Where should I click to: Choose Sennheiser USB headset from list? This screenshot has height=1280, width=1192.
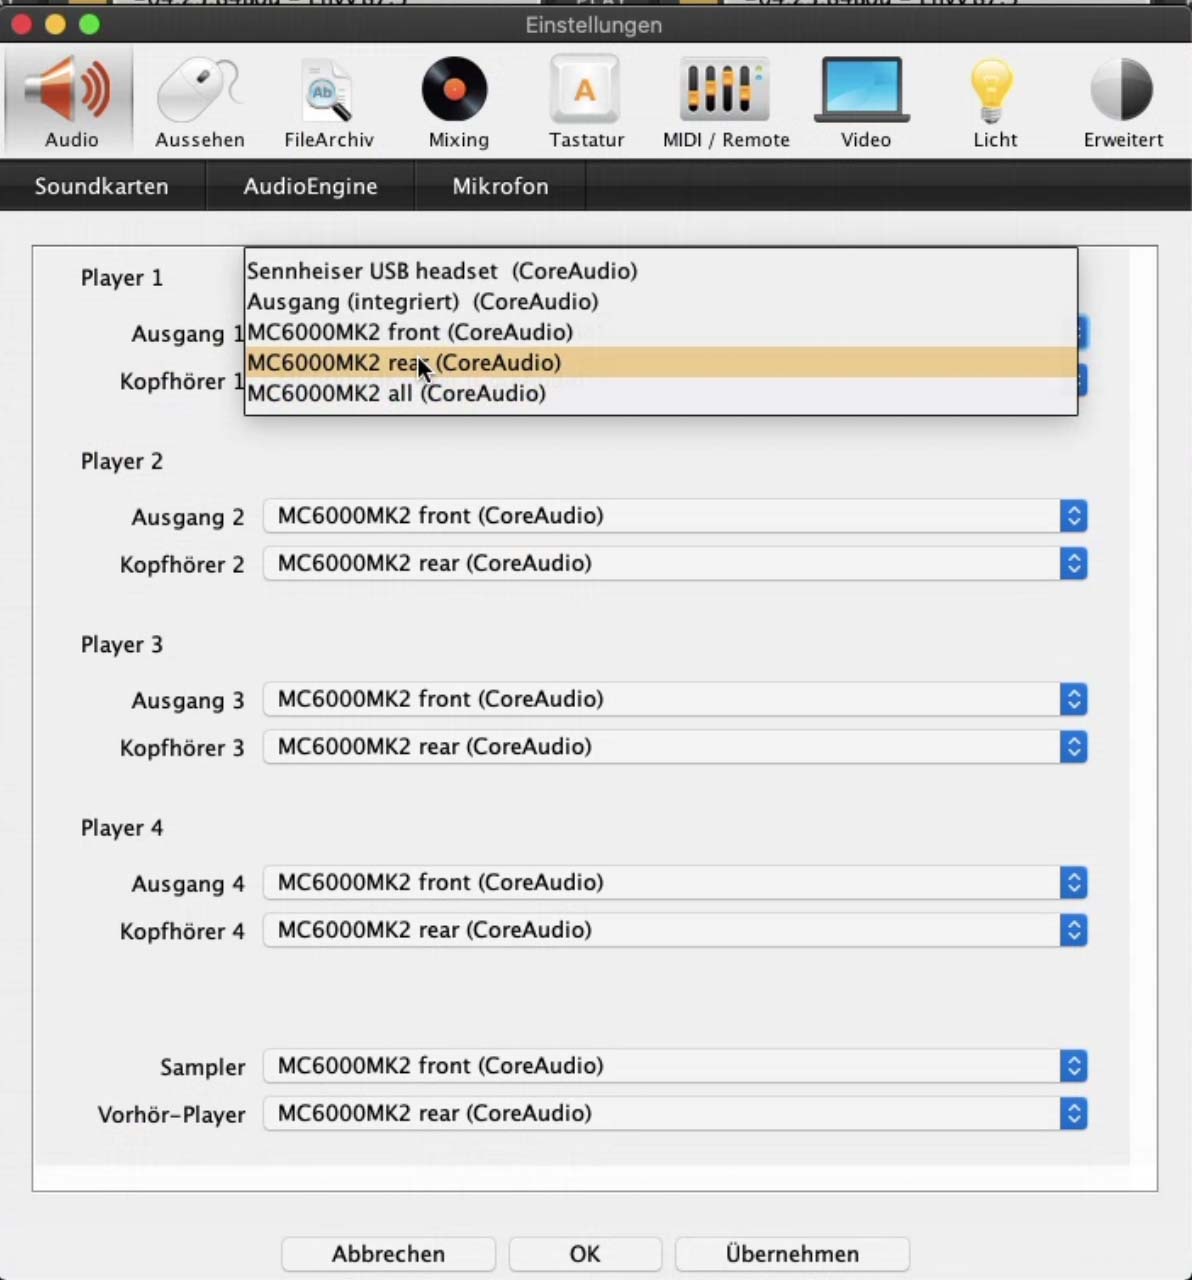pyautogui.click(x=442, y=271)
